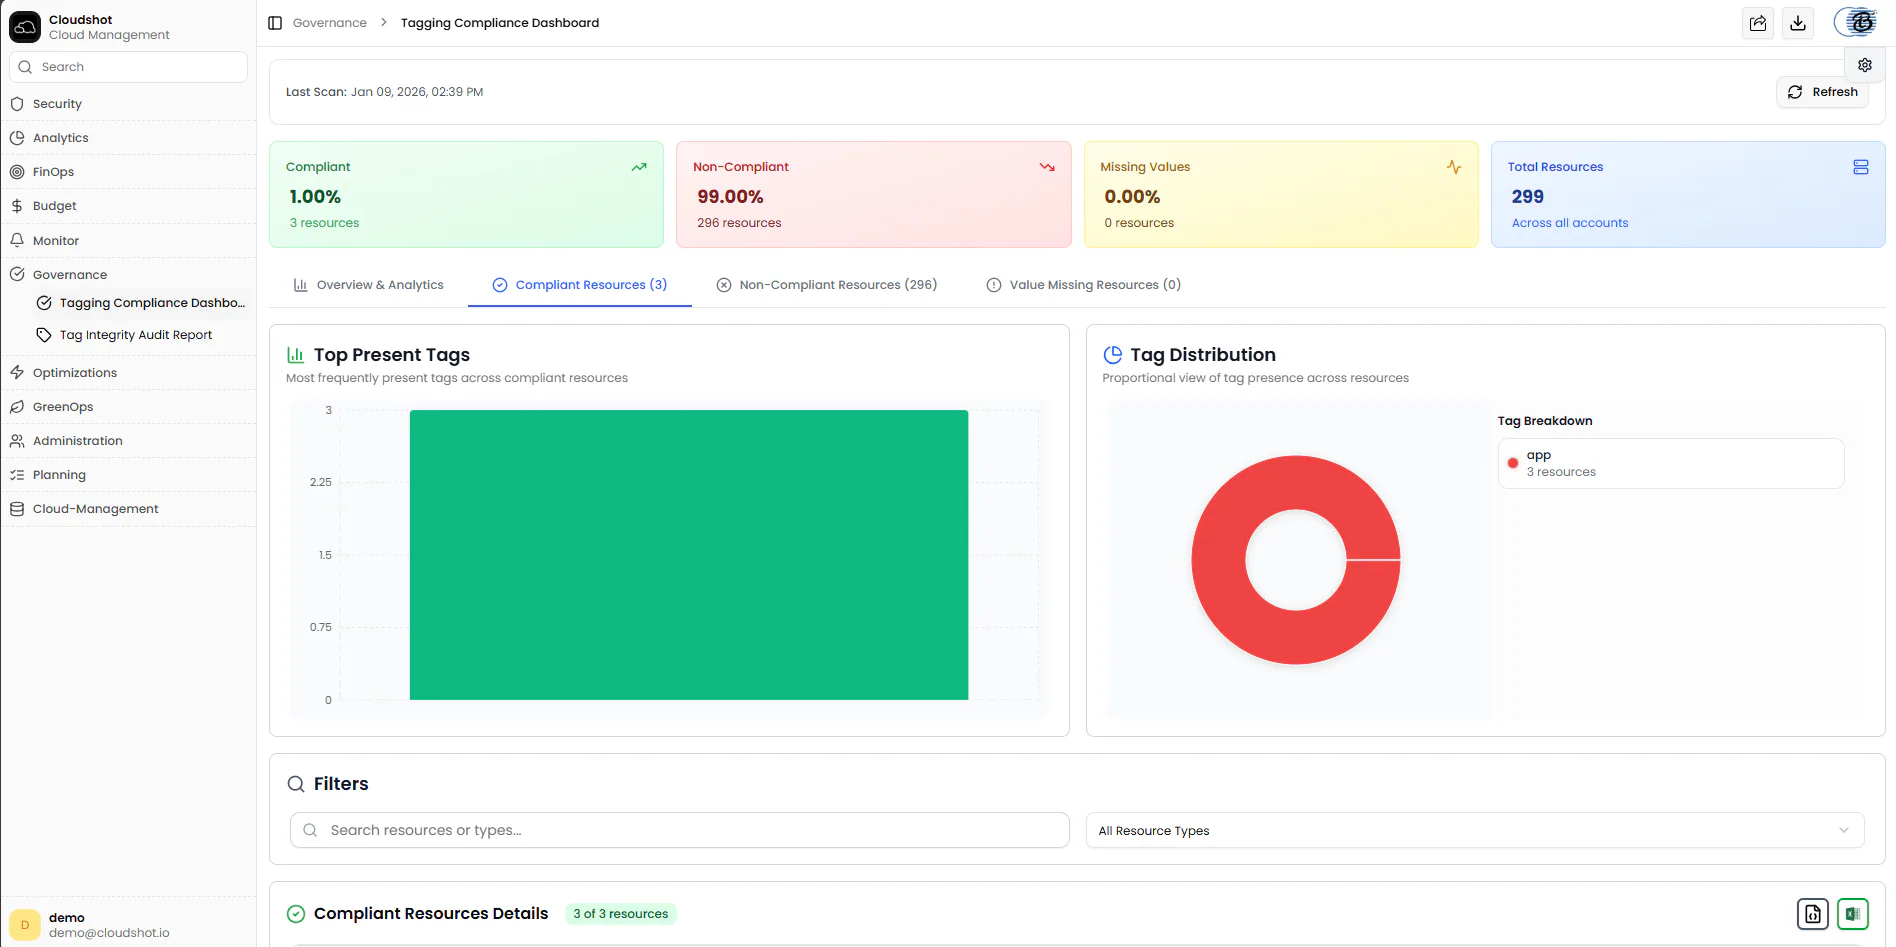This screenshot has width=1896, height=947.
Task: Focus the sidebar Search field
Action: [x=128, y=67]
